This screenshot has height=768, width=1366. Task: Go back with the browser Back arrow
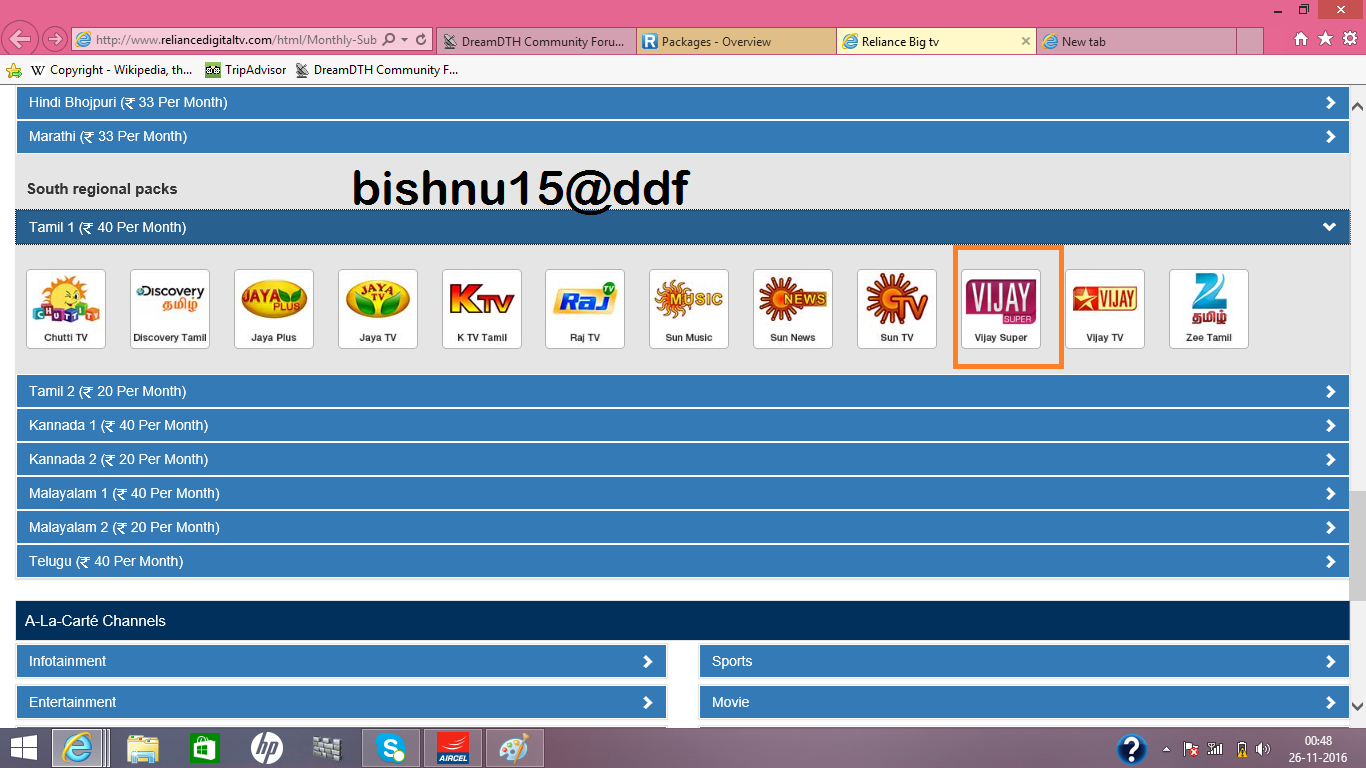click(x=21, y=40)
